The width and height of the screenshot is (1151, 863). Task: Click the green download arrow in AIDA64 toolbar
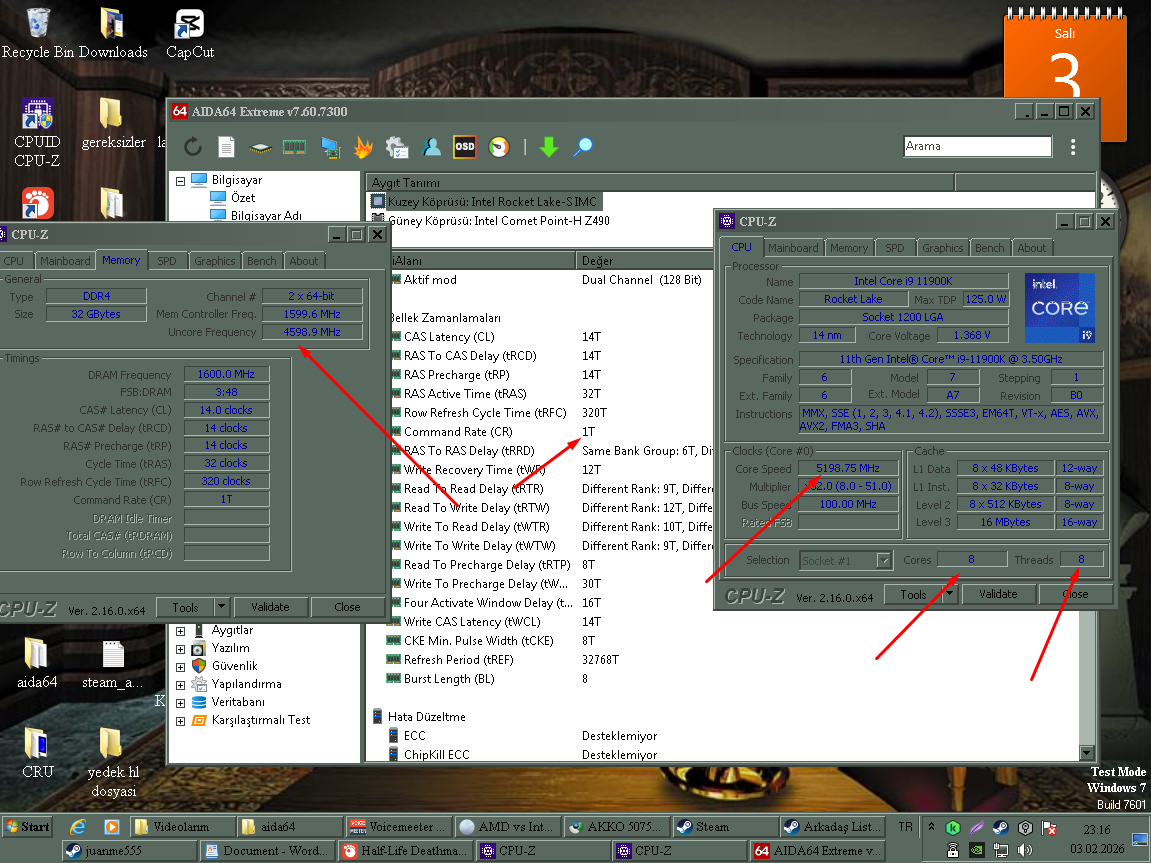point(548,147)
